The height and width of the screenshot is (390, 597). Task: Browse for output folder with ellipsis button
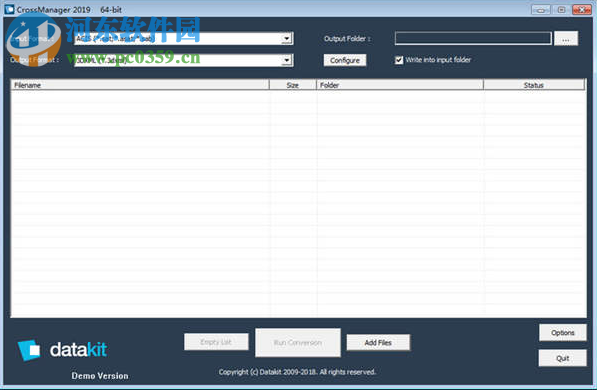click(566, 38)
